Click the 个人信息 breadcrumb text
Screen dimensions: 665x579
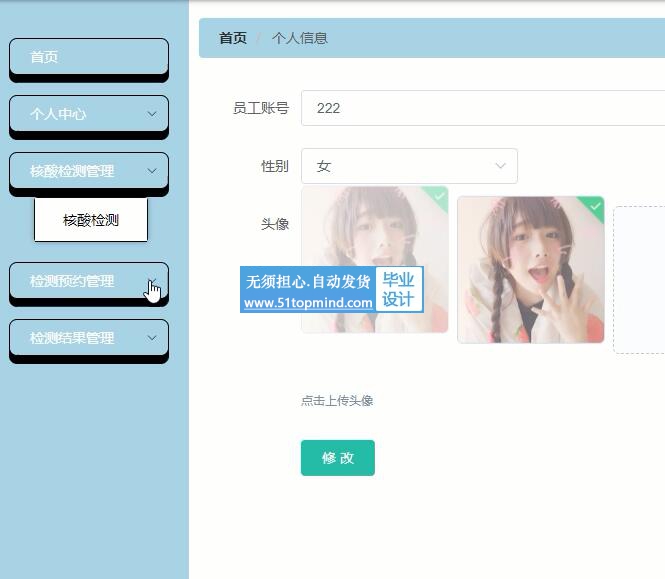click(x=300, y=38)
